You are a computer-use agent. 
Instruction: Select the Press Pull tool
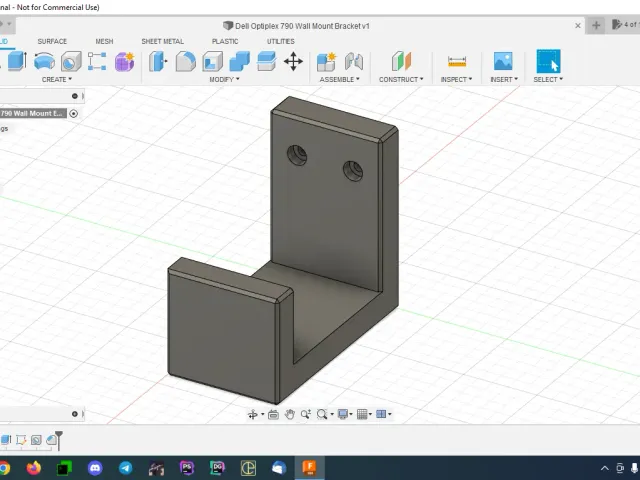(x=158, y=62)
